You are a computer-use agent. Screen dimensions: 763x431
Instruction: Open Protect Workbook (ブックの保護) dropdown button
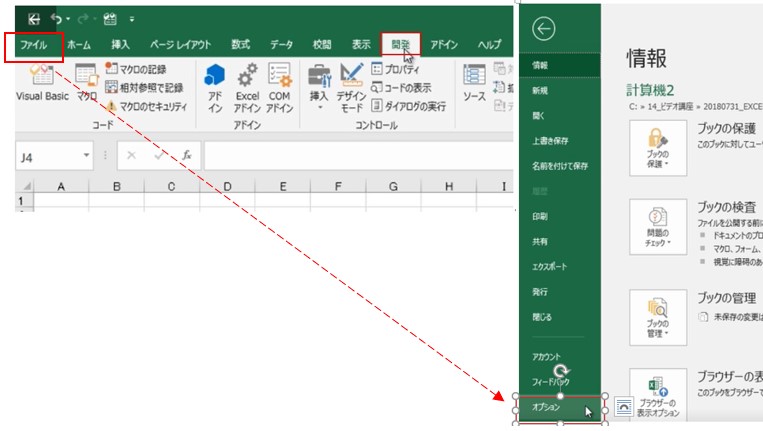point(658,148)
